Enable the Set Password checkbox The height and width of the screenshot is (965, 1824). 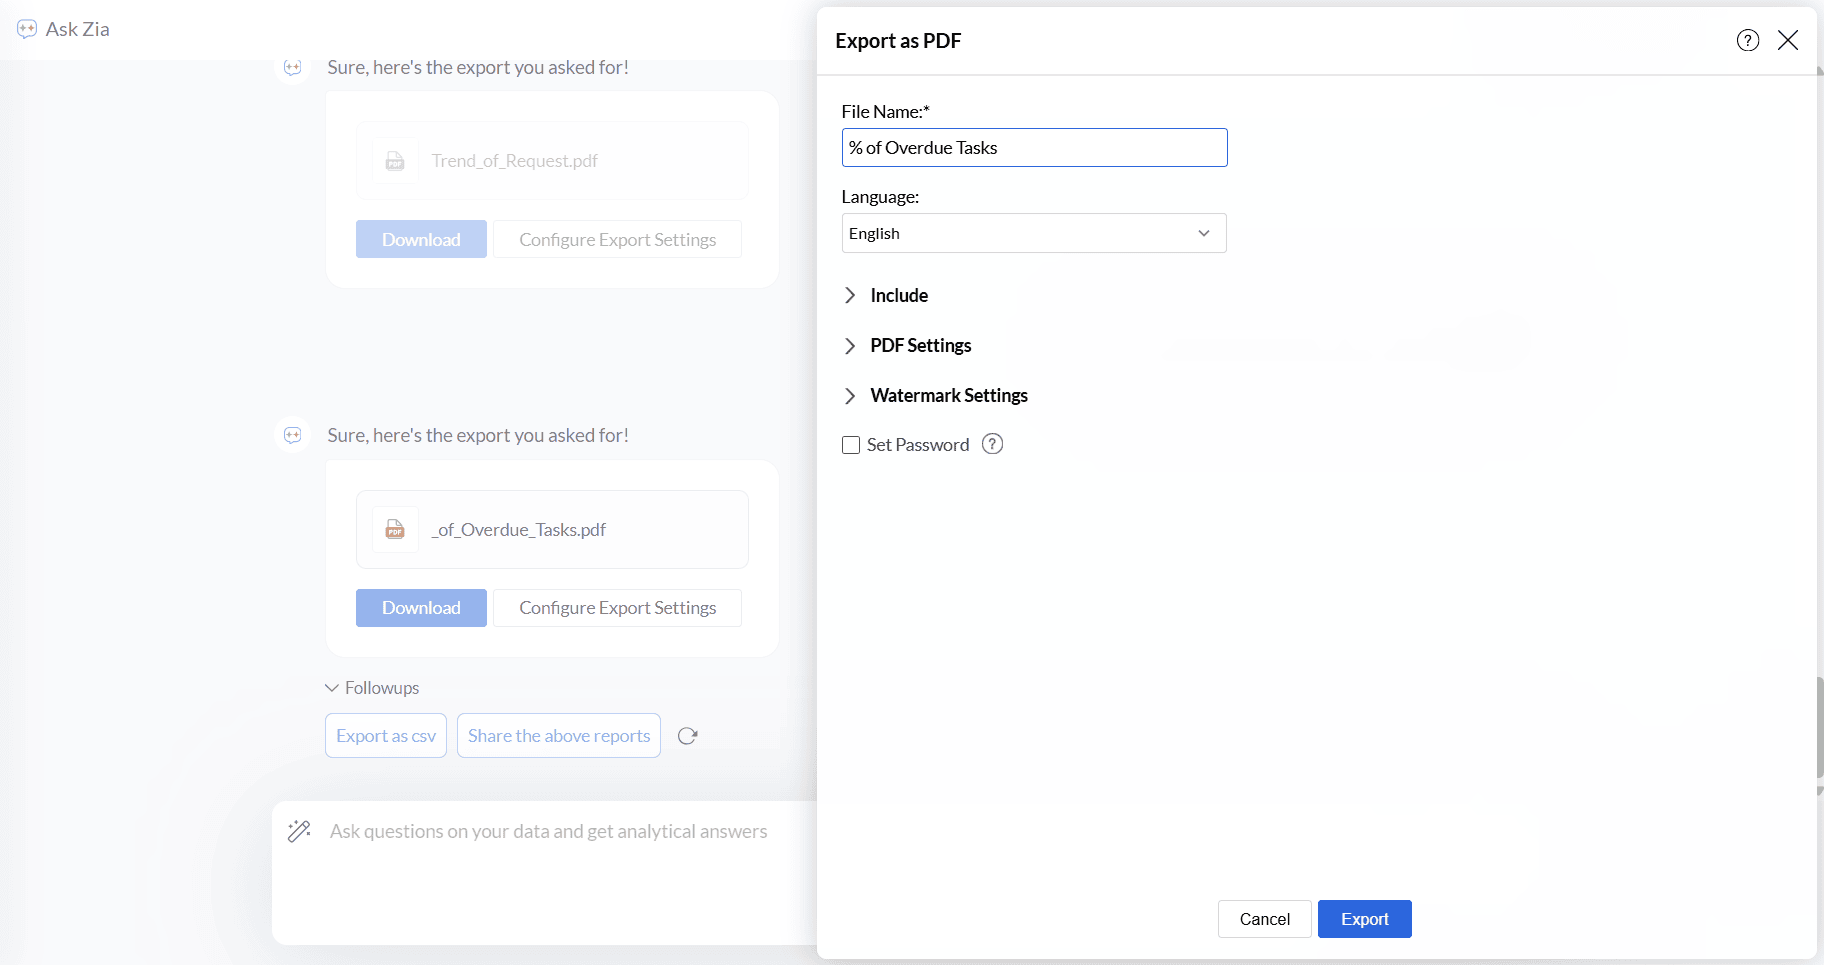coord(851,445)
